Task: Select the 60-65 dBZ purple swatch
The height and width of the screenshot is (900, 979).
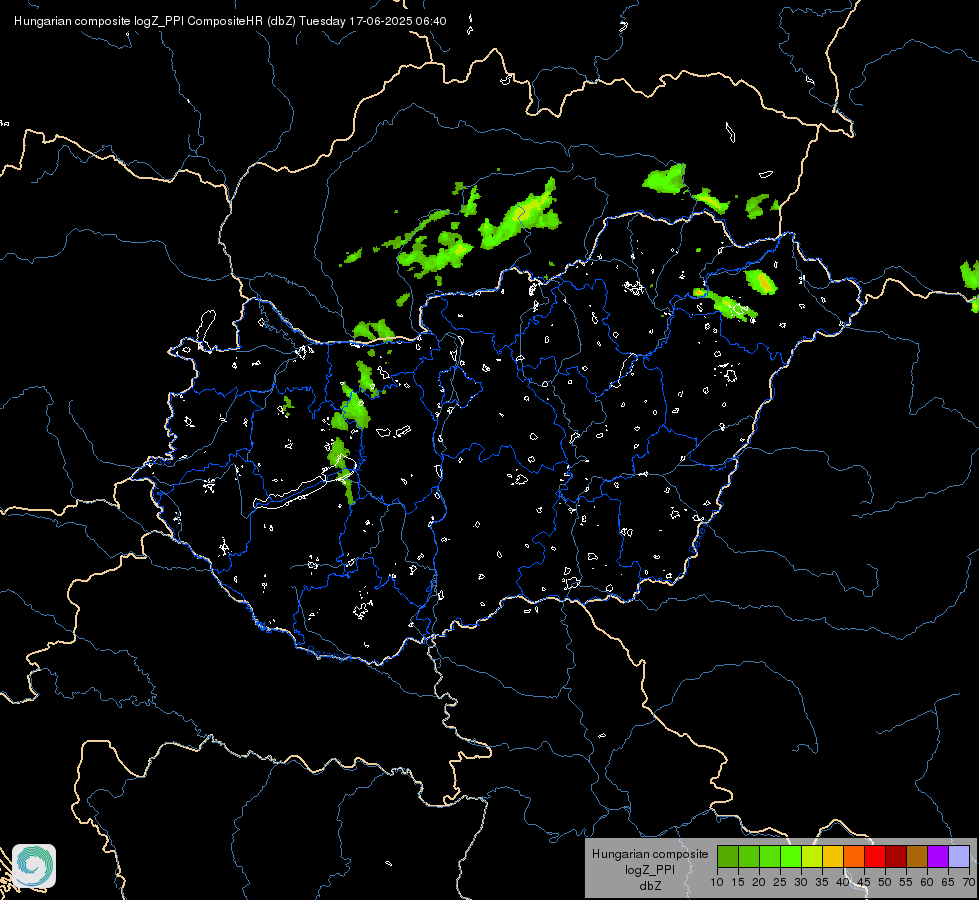Action: tap(938, 856)
